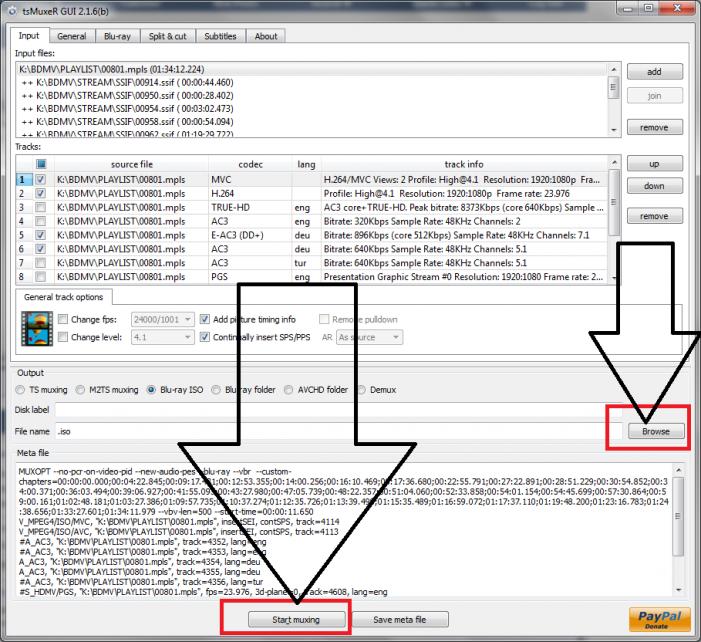Click tracks list scrollbar thumb
Viewport: 701px width, 642px height.
[x=614, y=203]
